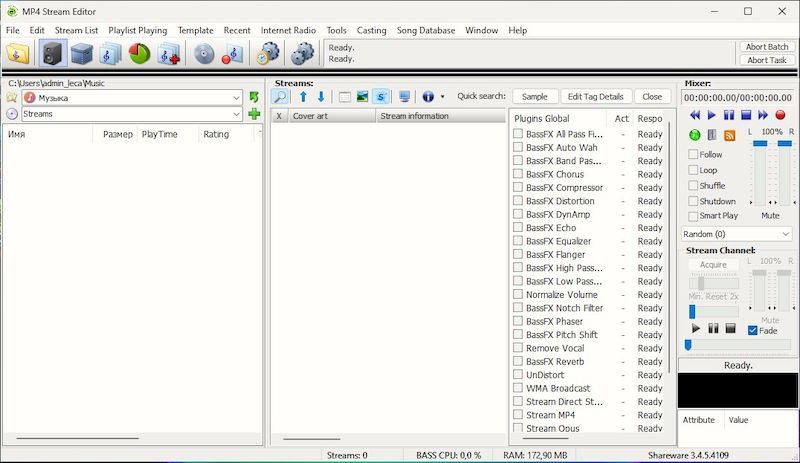
Task: Uncheck the Fade option
Action: (753, 331)
